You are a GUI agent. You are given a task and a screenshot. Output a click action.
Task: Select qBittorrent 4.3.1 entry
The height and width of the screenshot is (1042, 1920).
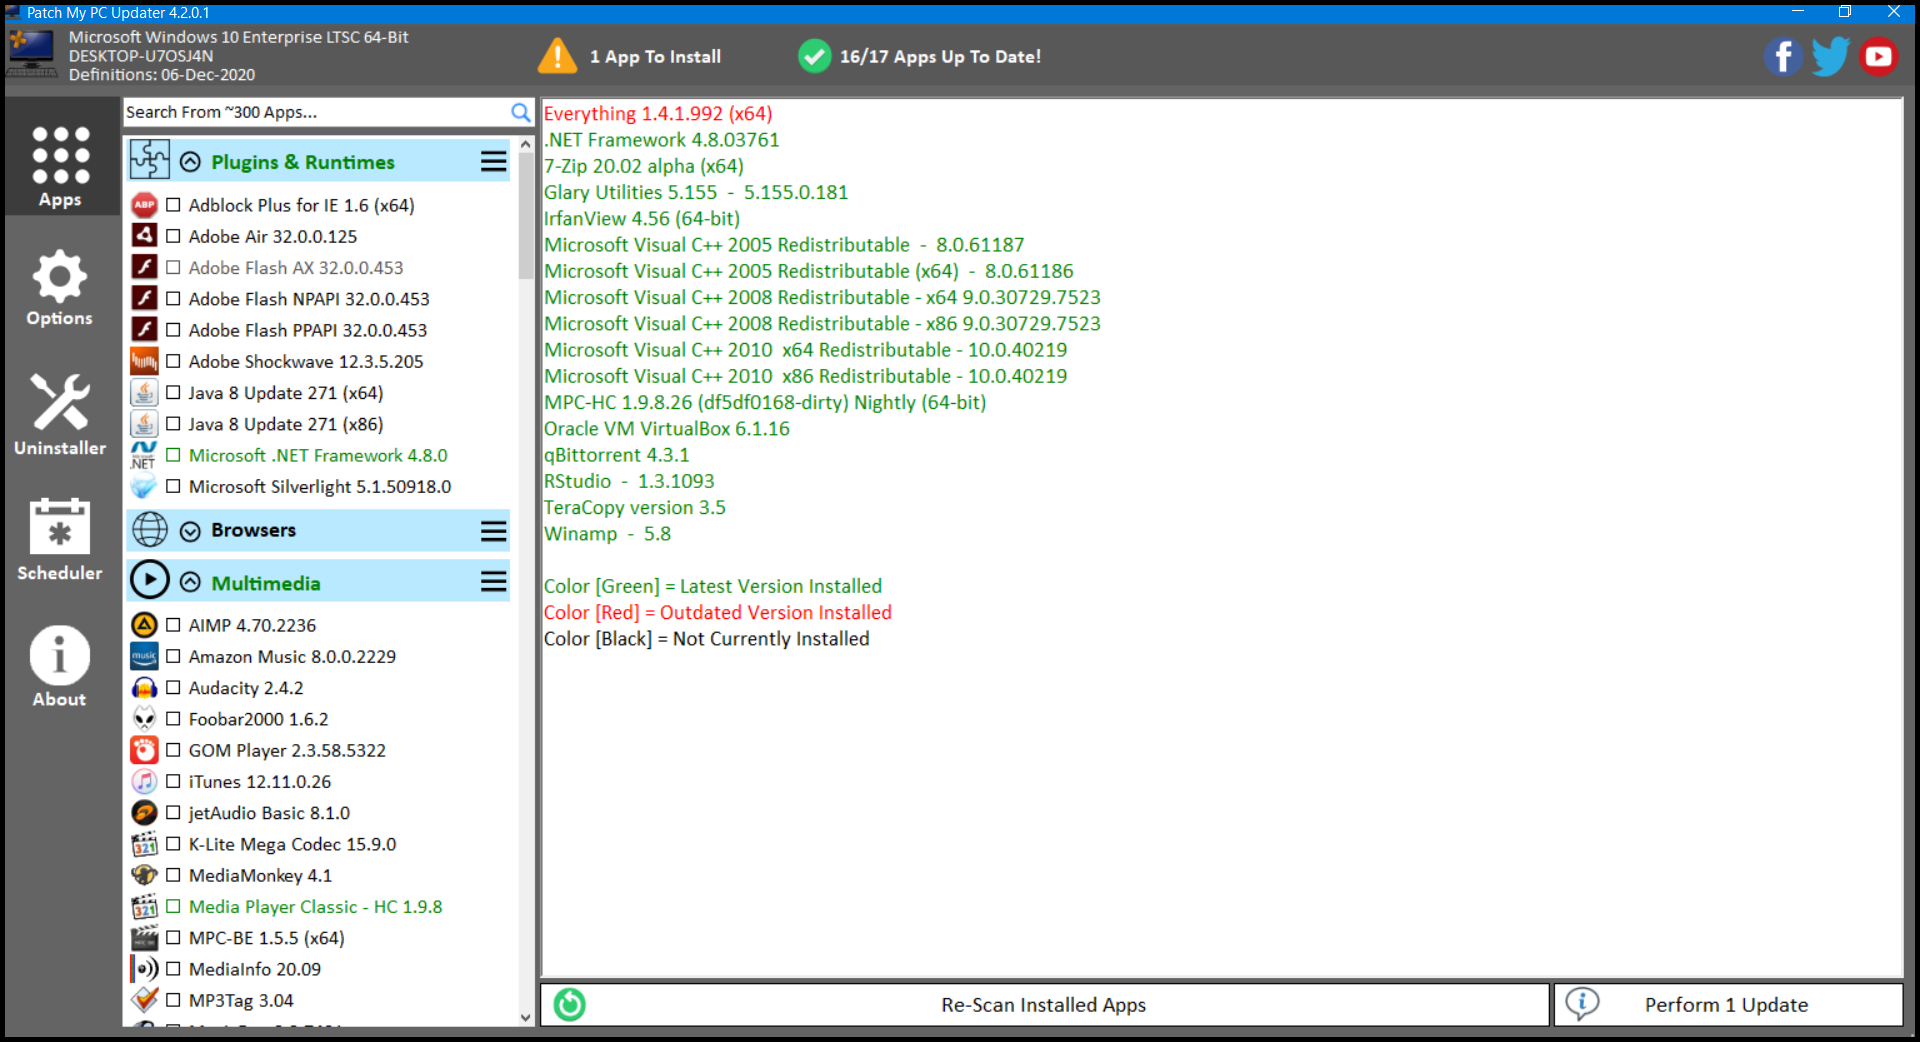click(x=617, y=455)
